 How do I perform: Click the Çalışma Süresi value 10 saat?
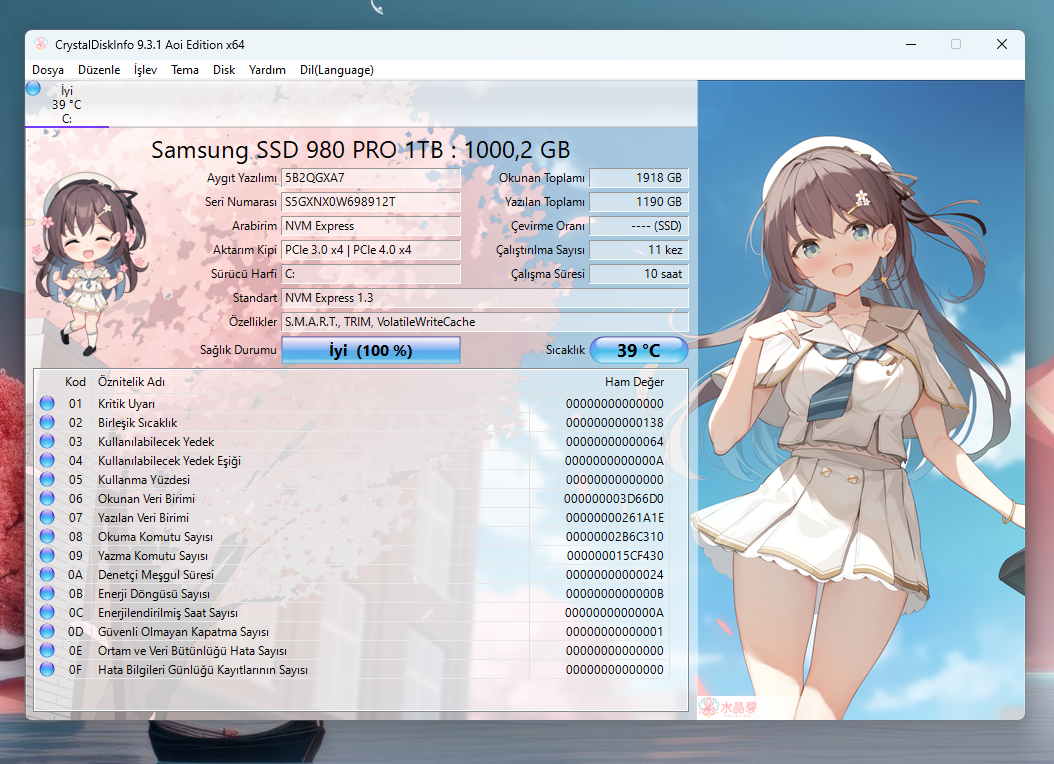[x=639, y=273]
